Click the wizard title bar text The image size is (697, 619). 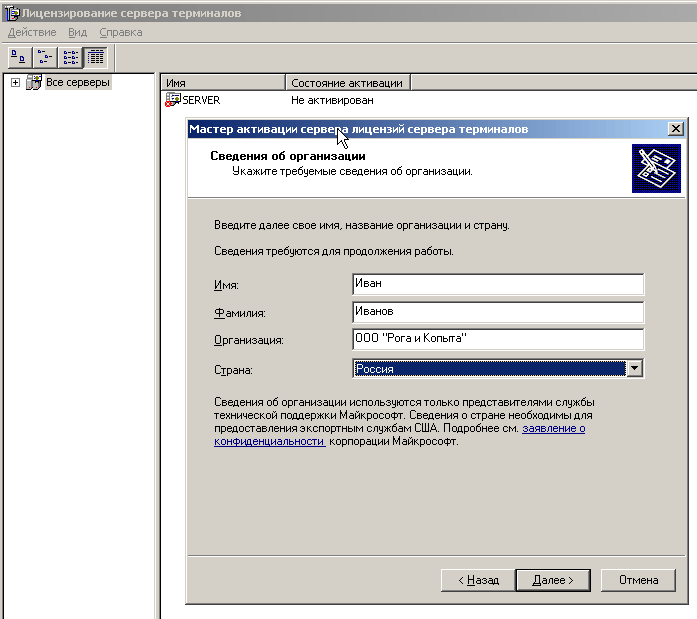[358, 129]
